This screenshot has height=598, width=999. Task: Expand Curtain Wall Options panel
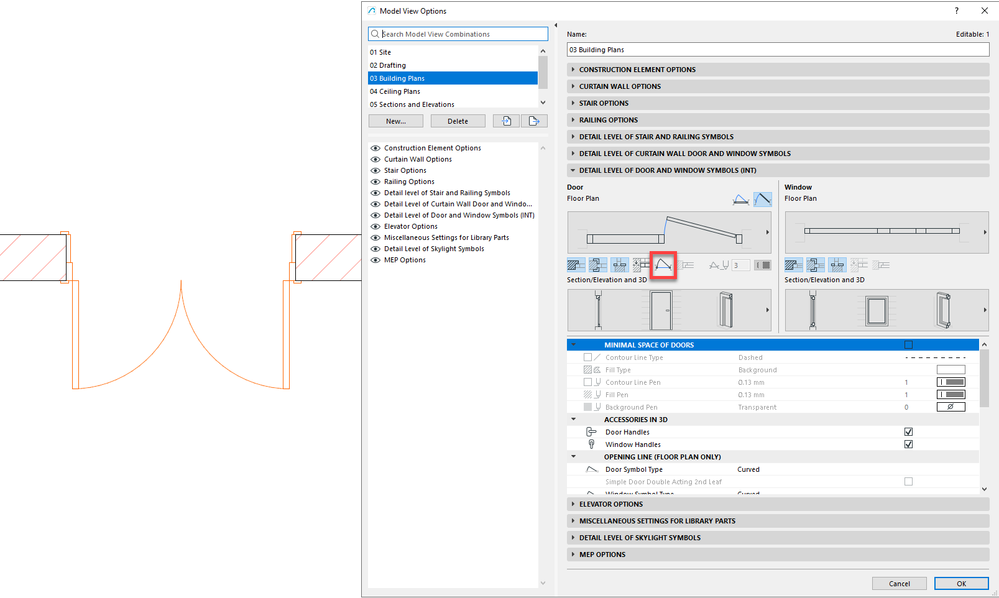tap(778, 87)
